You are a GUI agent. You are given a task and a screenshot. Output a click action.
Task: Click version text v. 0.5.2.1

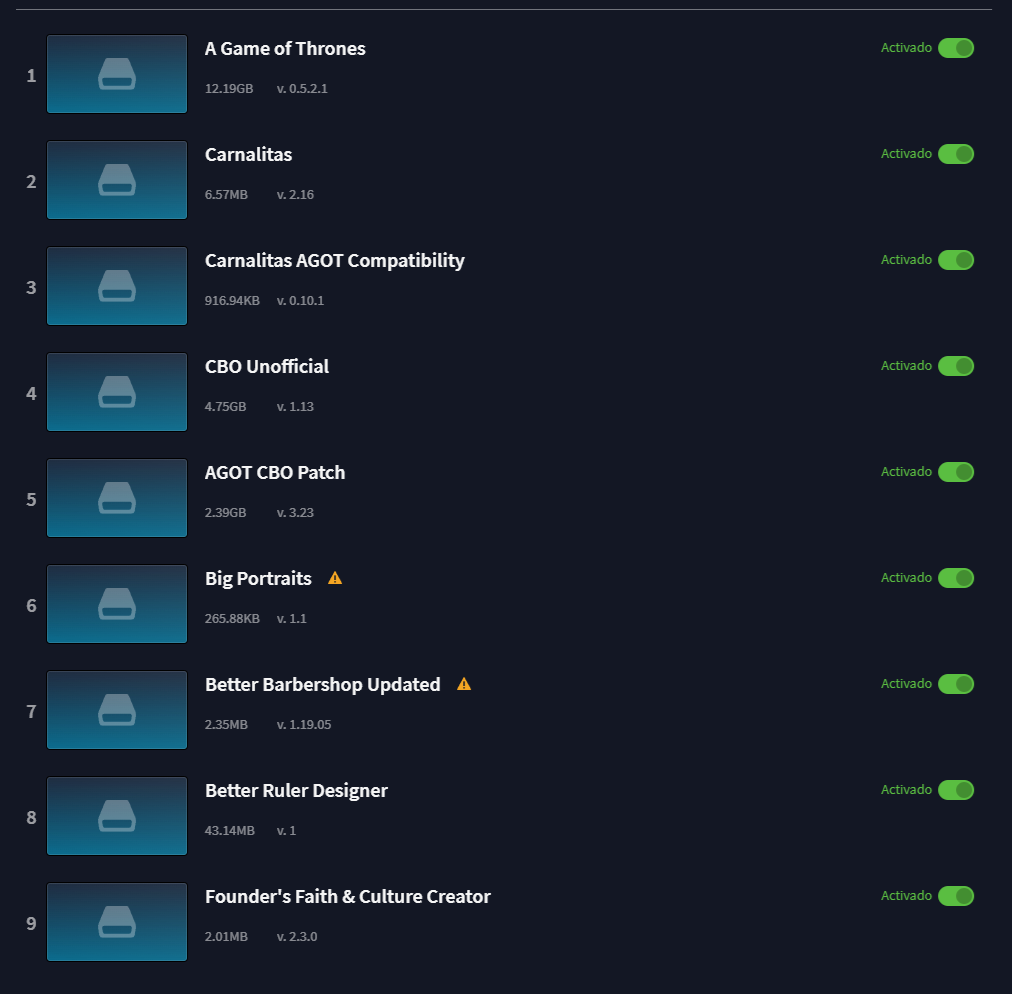pos(302,88)
